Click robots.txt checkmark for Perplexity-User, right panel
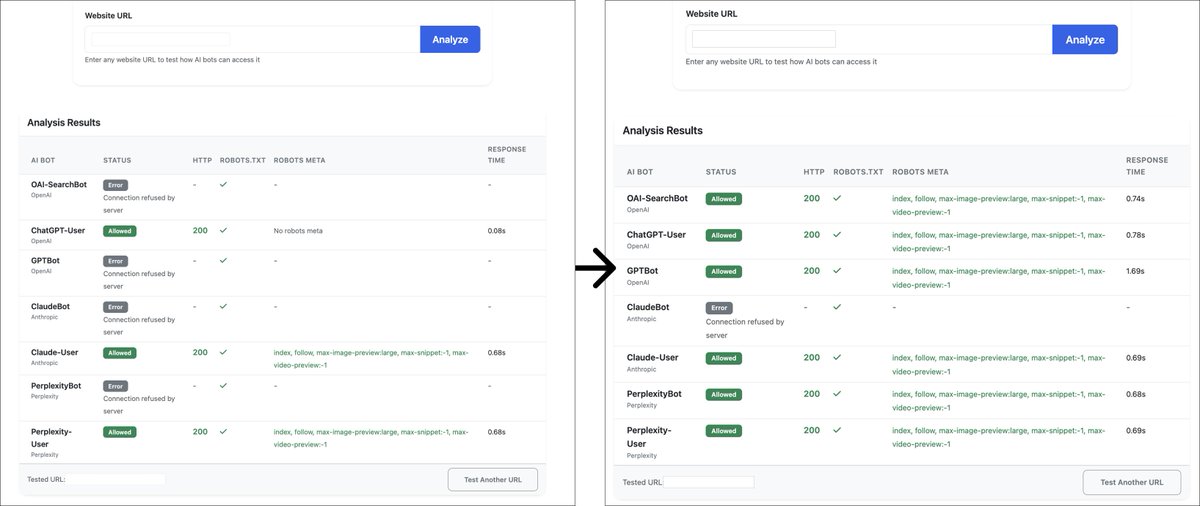1200x506 pixels. tap(837, 430)
